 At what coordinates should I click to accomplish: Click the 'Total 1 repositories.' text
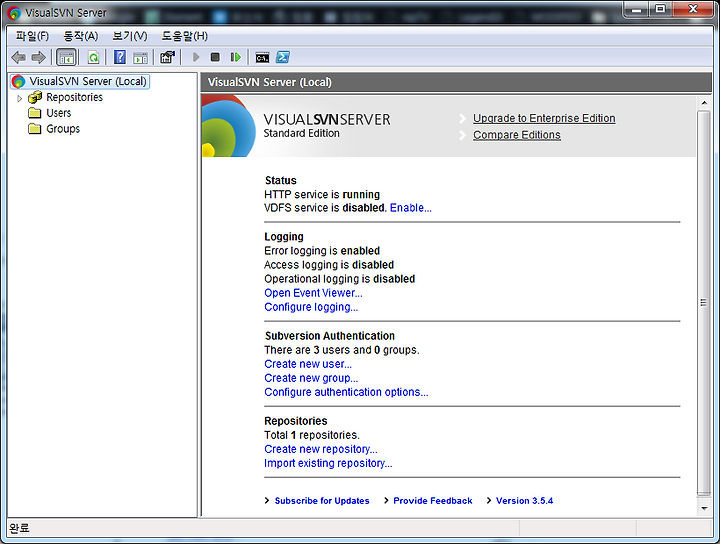[x=312, y=435]
